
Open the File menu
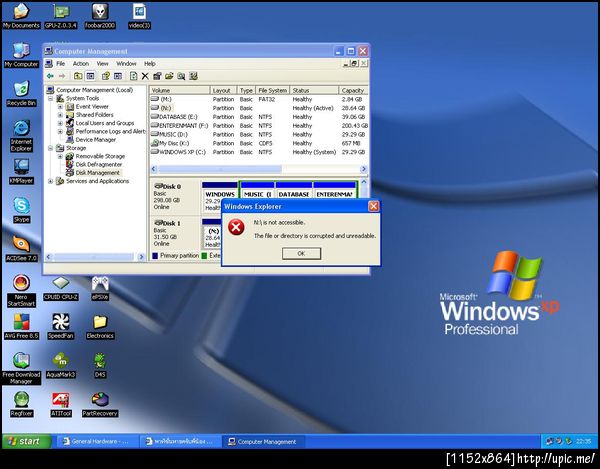pyautogui.click(x=60, y=64)
